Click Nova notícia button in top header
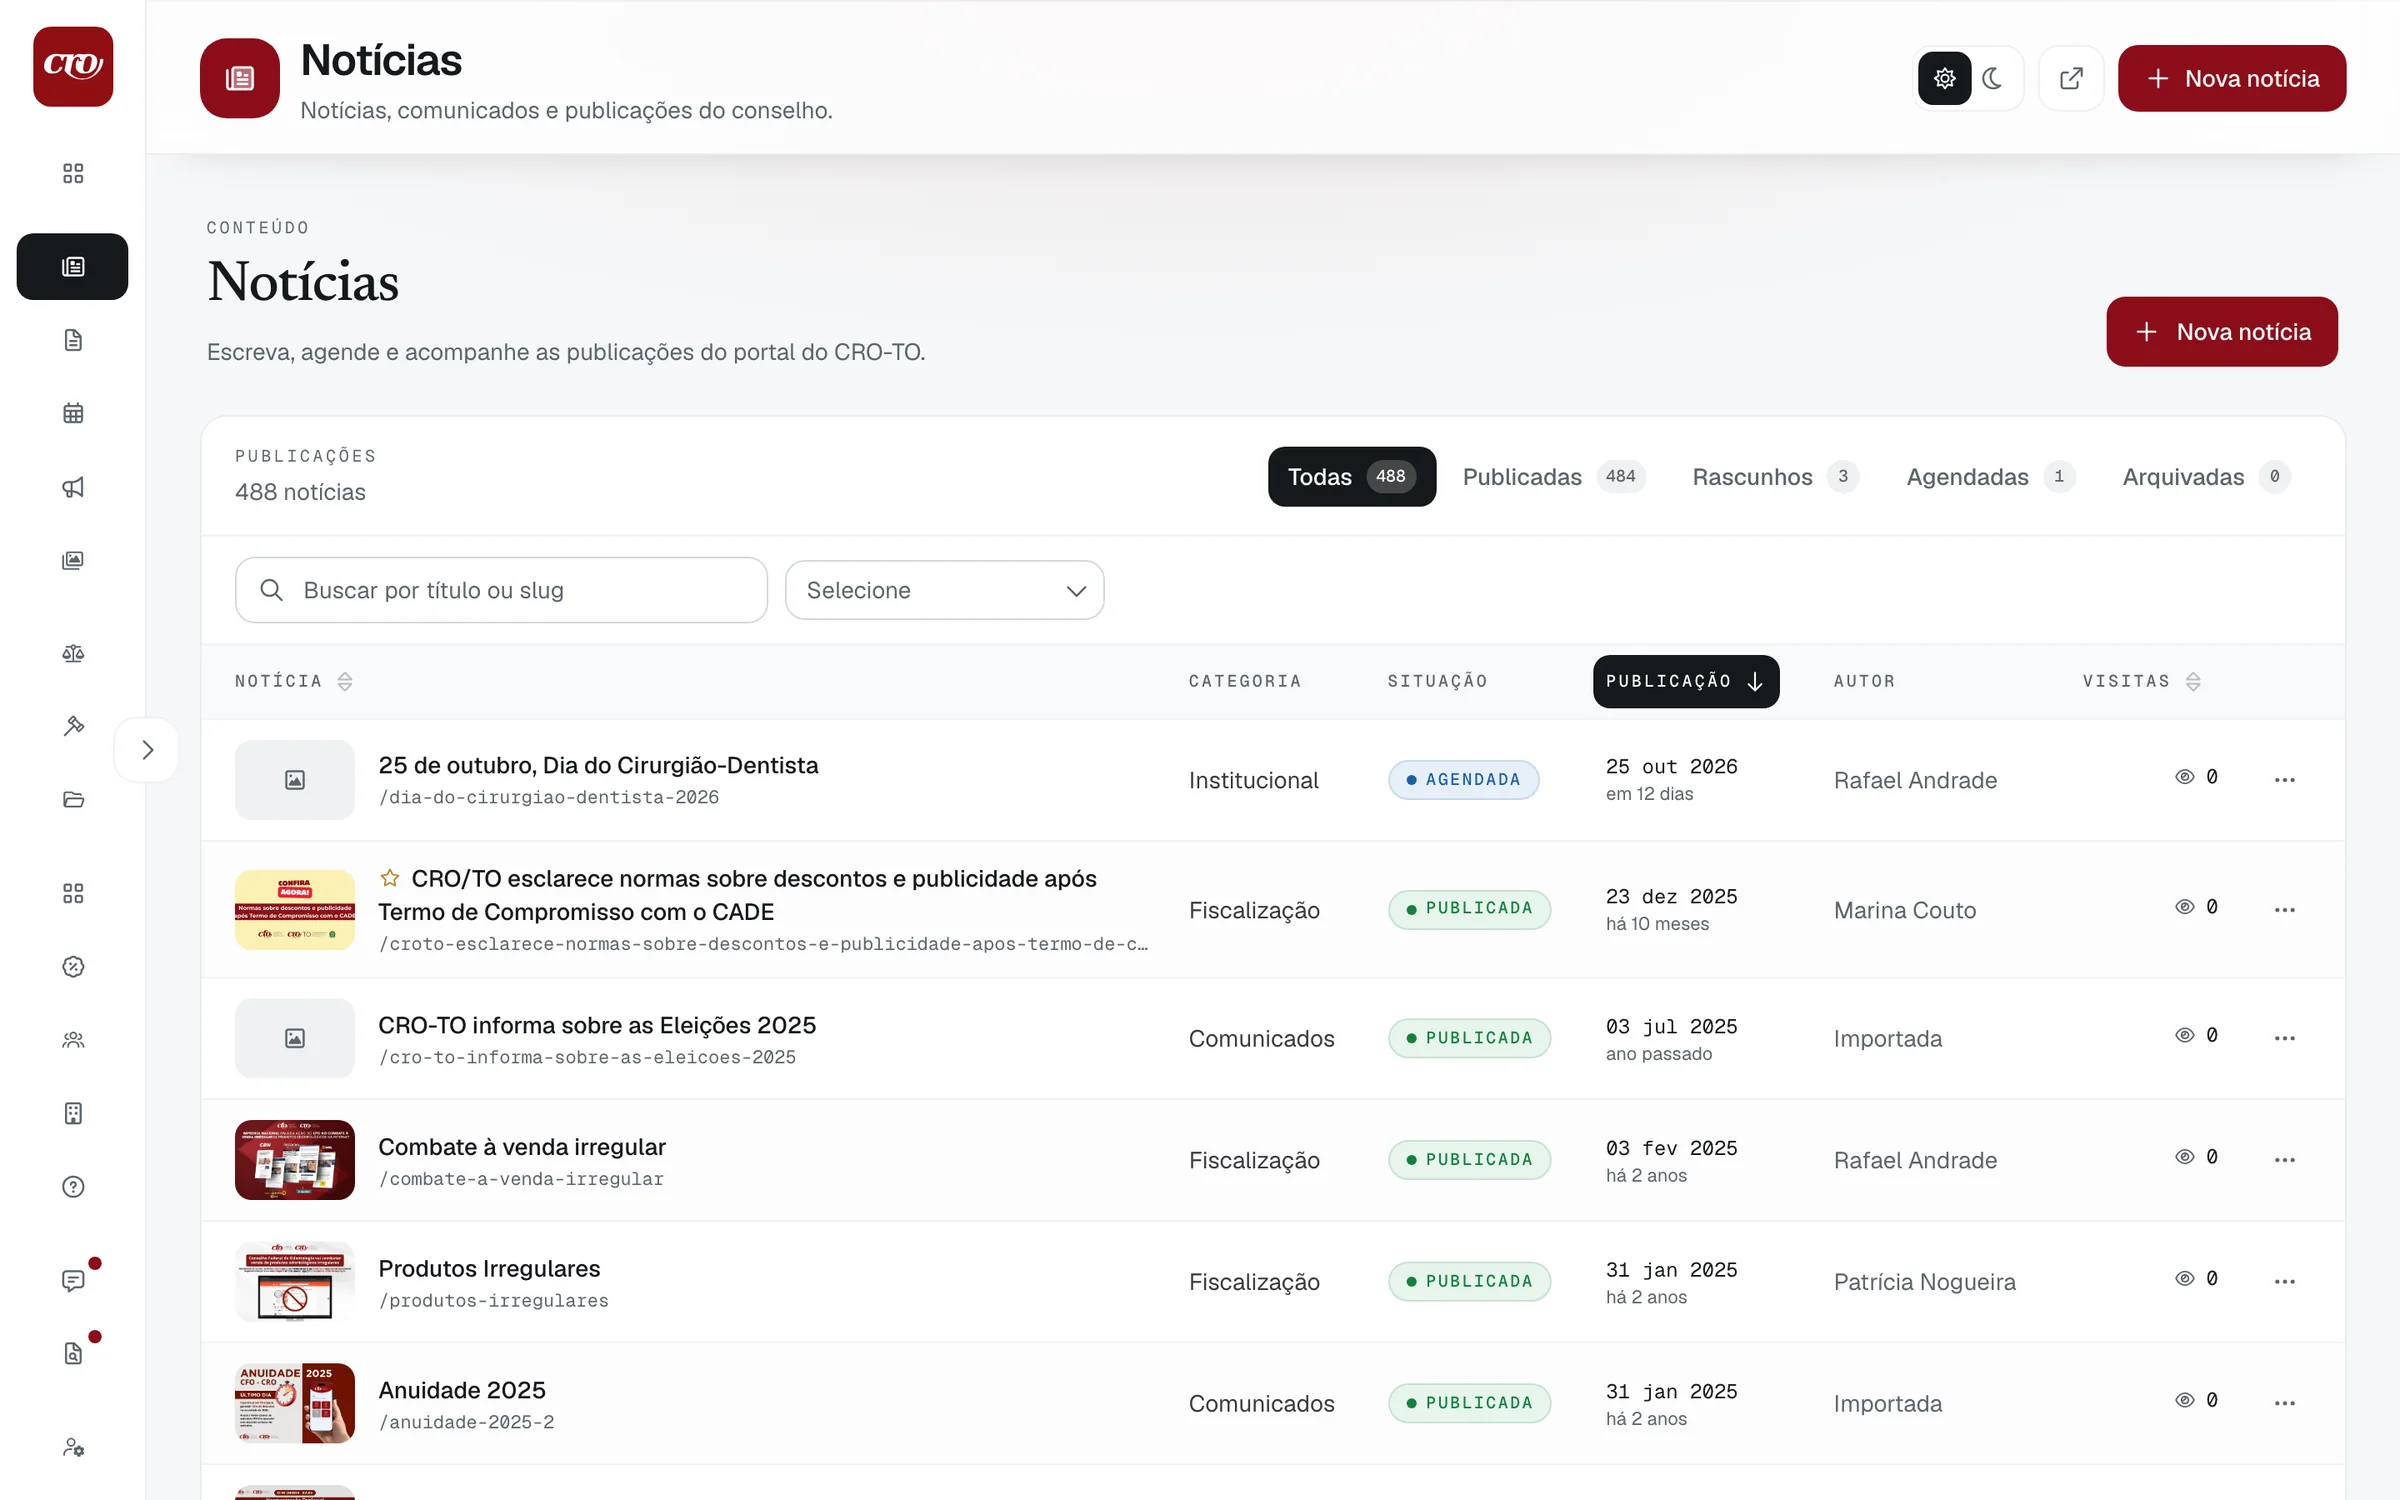This screenshot has height=1500, width=2400. (x=2231, y=78)
